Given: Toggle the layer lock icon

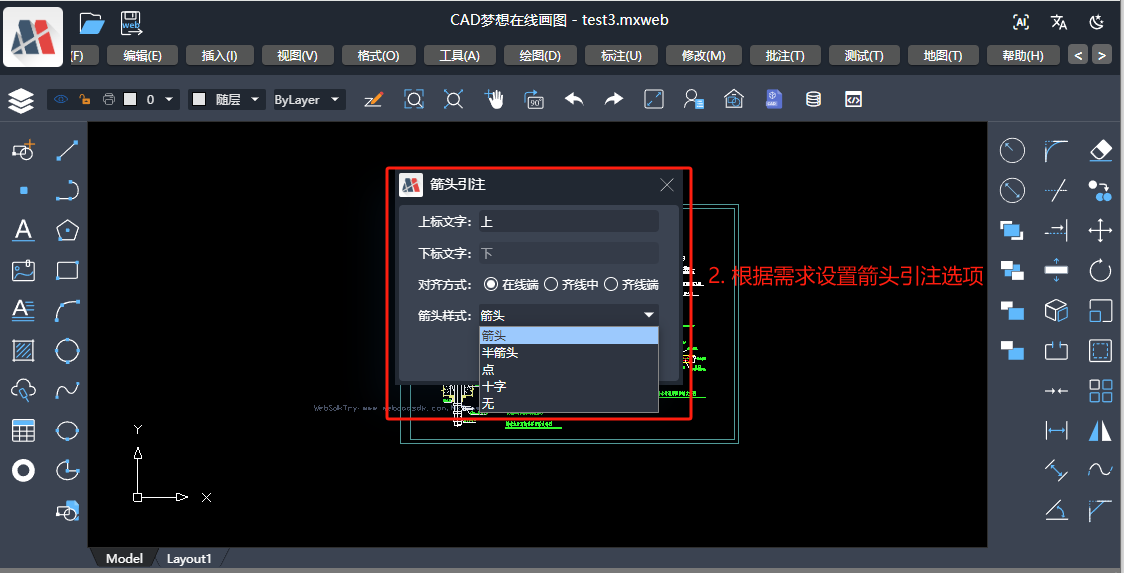Looking at the screenshot, I should pos(85,99).
